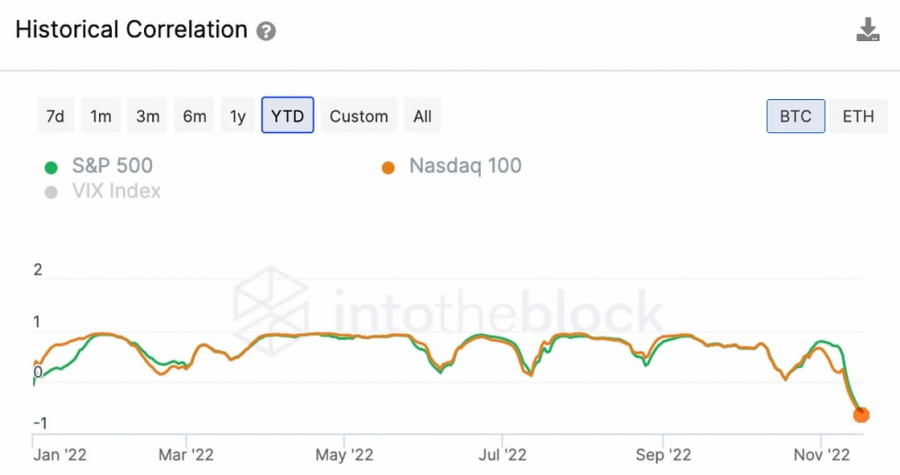Switch correlation asset to ETH
900x475 pixels.
(x=858, y=116)
